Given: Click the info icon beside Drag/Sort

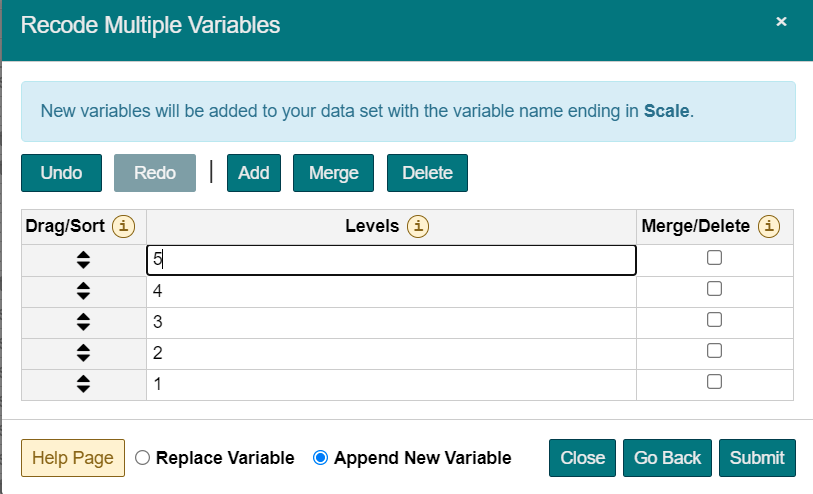Looking at the screenshot, I should point(123,226).
